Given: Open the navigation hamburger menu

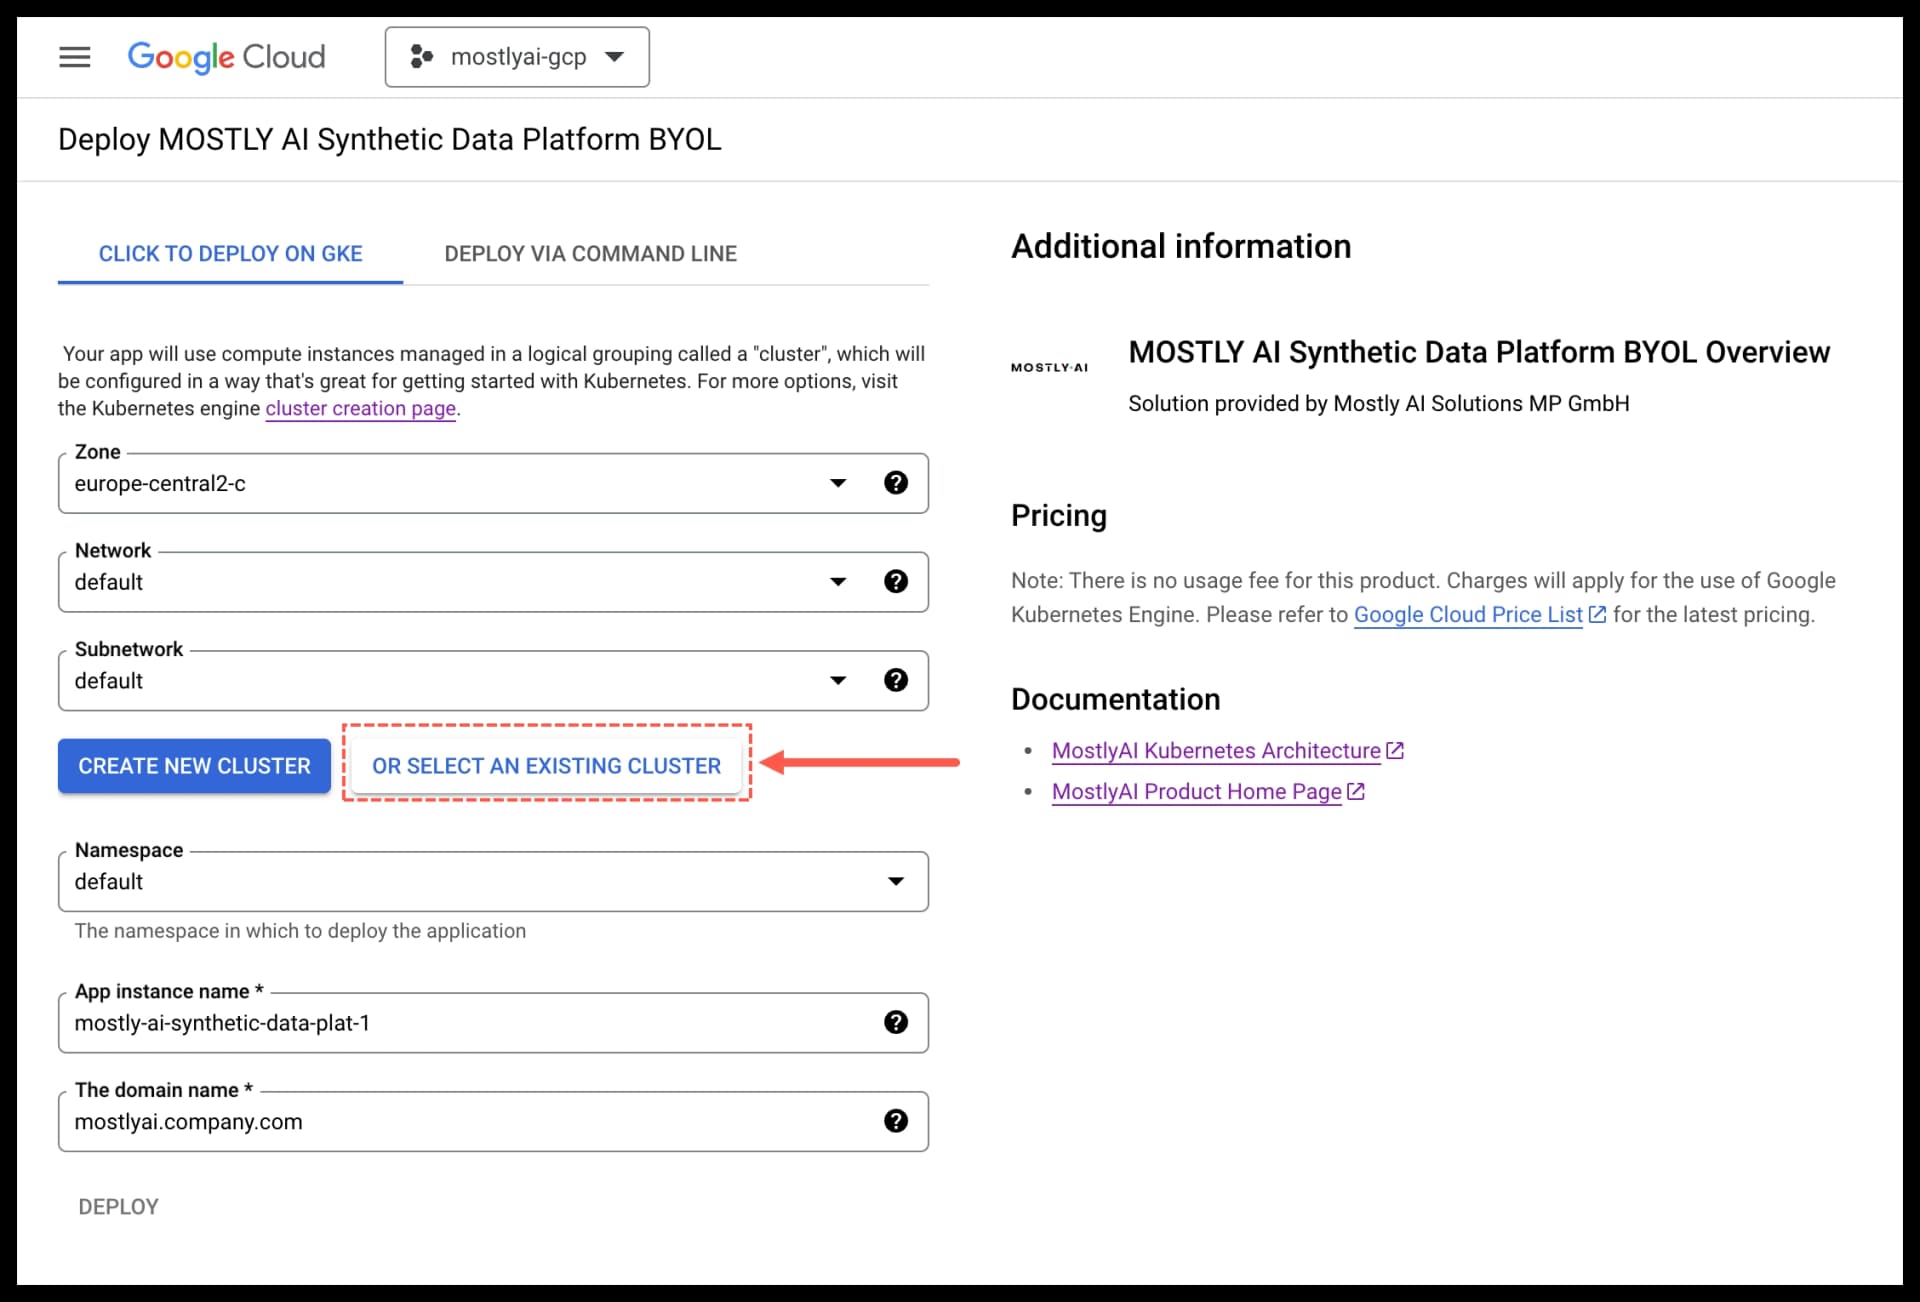Looking at the screenshot, I should [x=75, y=57].
